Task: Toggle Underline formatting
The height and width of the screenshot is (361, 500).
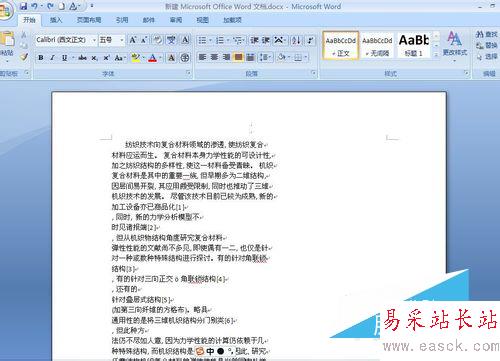Action: 64,58
